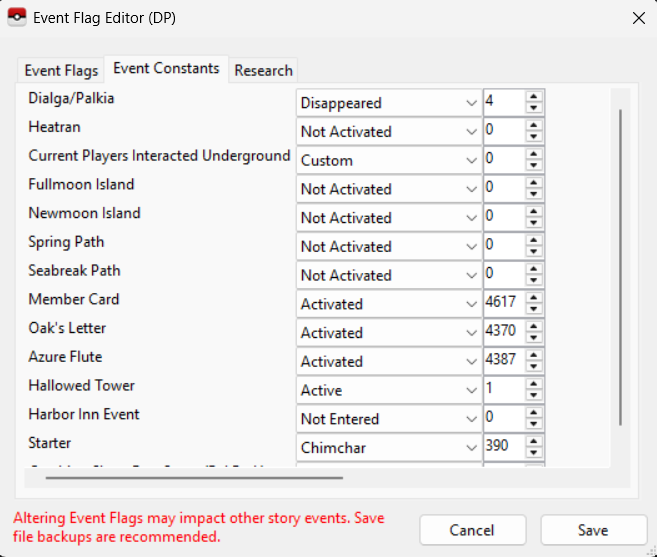The height and width of the screenshot is (557, 657).
Task: Decrease the Starter numeric value
Action: point(534,453)
